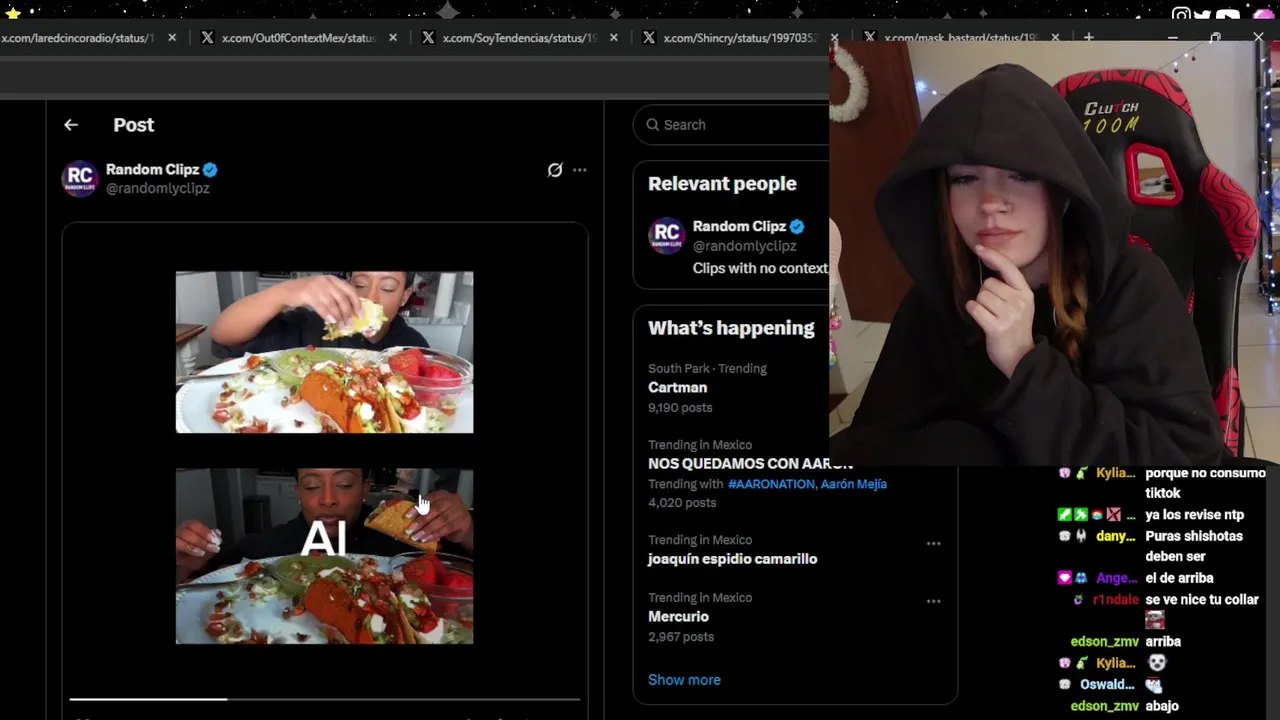Click 'Clips with no context' bio text
1280x720 pixels.
point(760,269)
